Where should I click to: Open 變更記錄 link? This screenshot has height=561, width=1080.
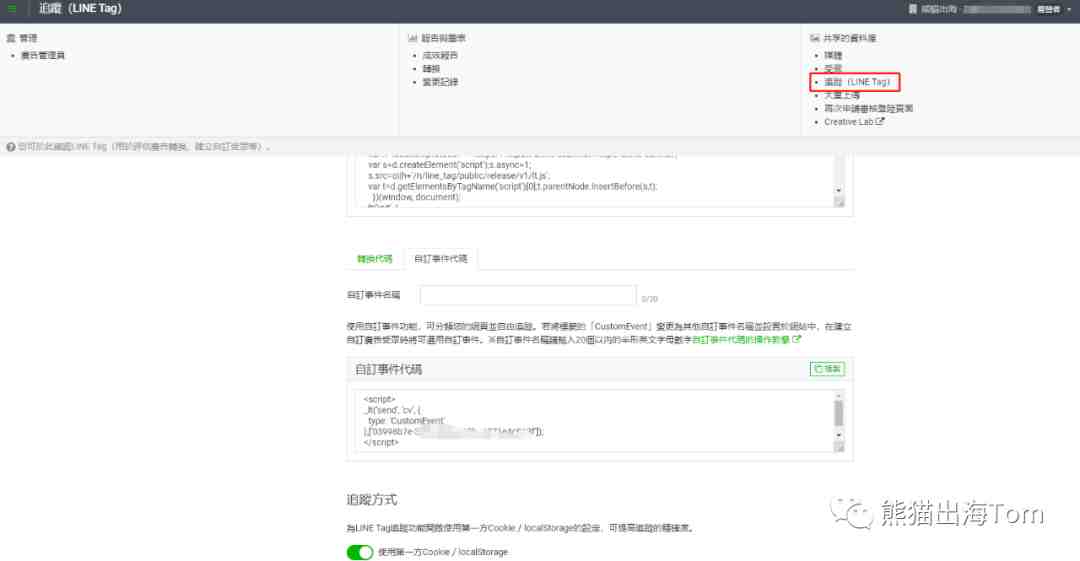point(440,82)
